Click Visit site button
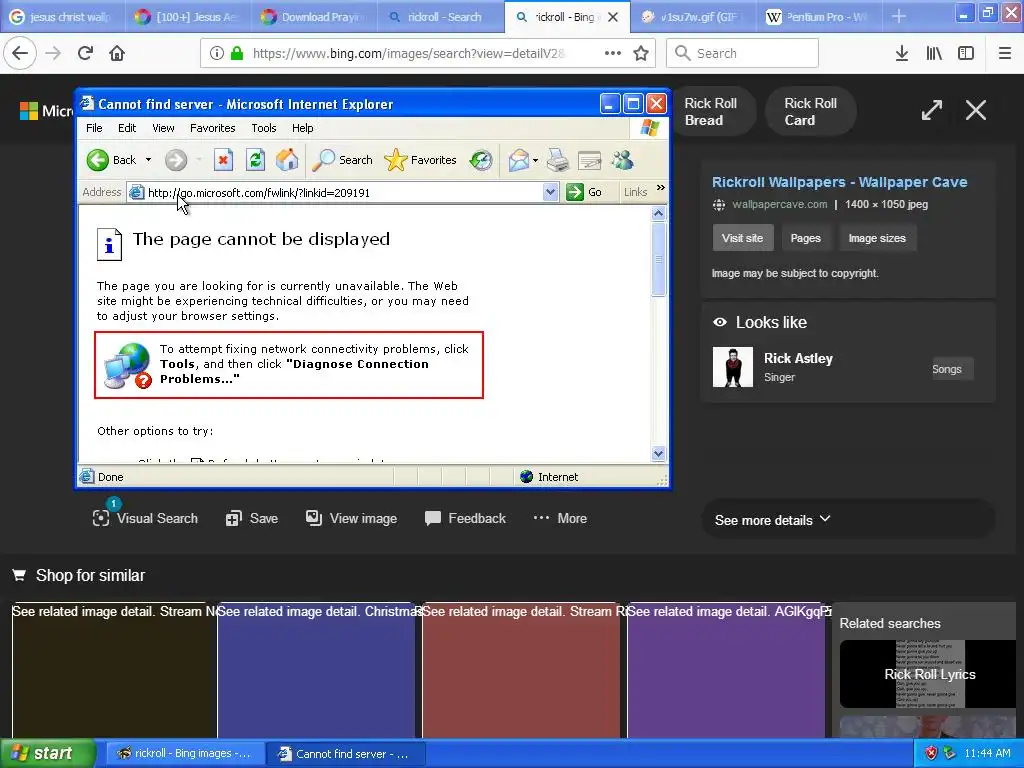This screenshot has height=768, width=1024. pyautogui.click(x=743, y=238)
